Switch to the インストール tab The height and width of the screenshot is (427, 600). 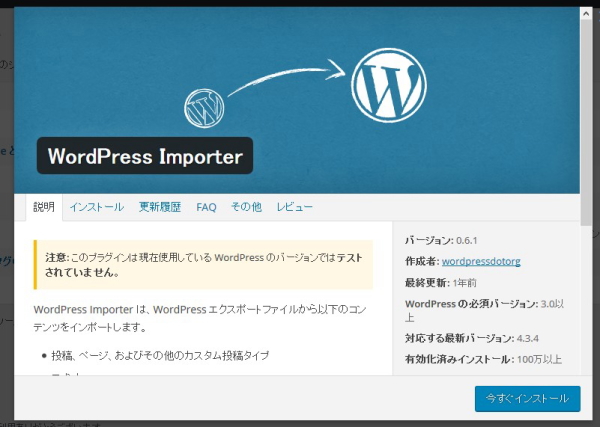point(97,207)
